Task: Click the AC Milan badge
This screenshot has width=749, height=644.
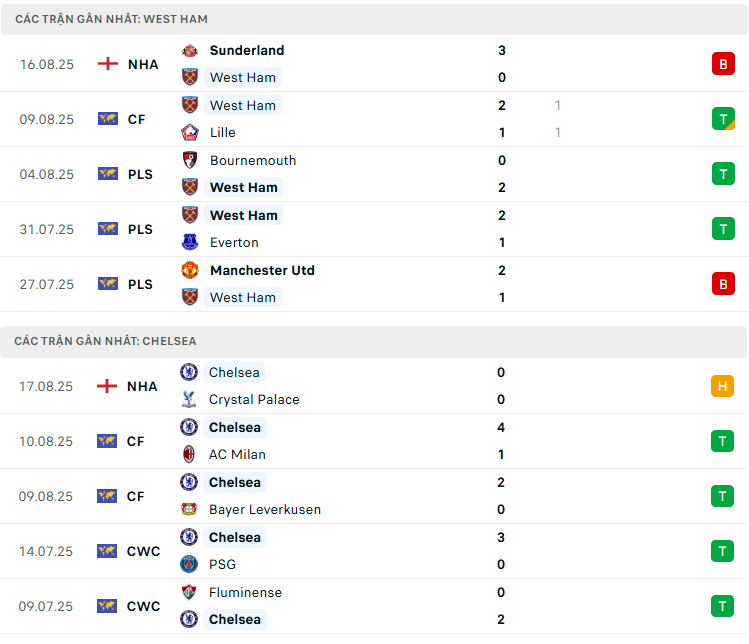Action: coord(189,454)
